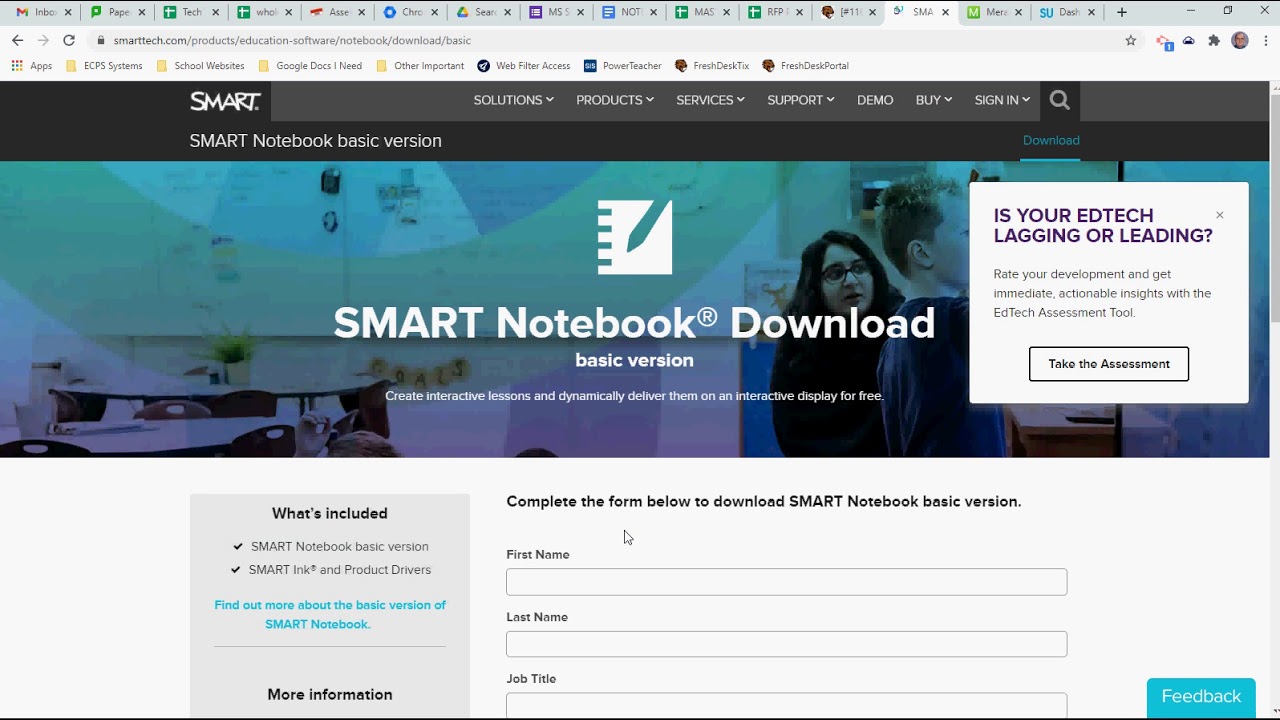
Task: Go back using the browser back arrow
Action: click(x=17, y=40)
